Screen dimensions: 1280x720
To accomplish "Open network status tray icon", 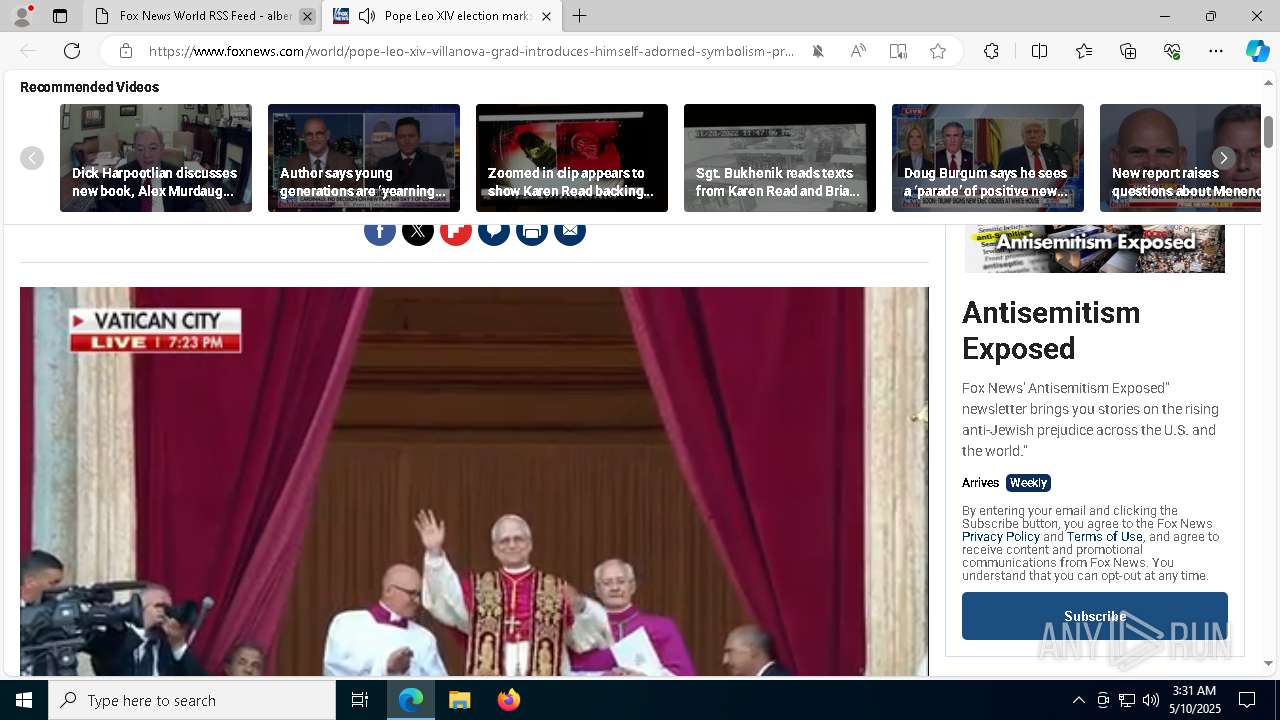I will [x=1127, y=700].
